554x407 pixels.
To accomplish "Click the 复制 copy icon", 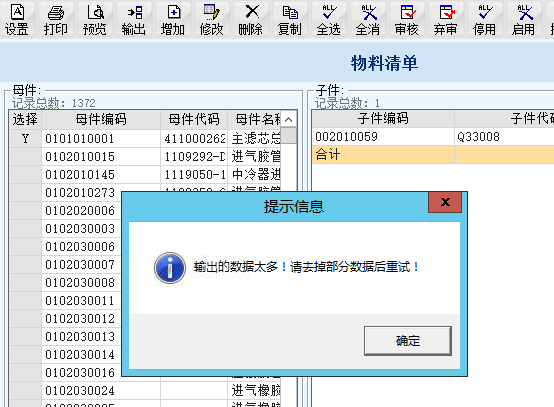I will tap(290, 19).
